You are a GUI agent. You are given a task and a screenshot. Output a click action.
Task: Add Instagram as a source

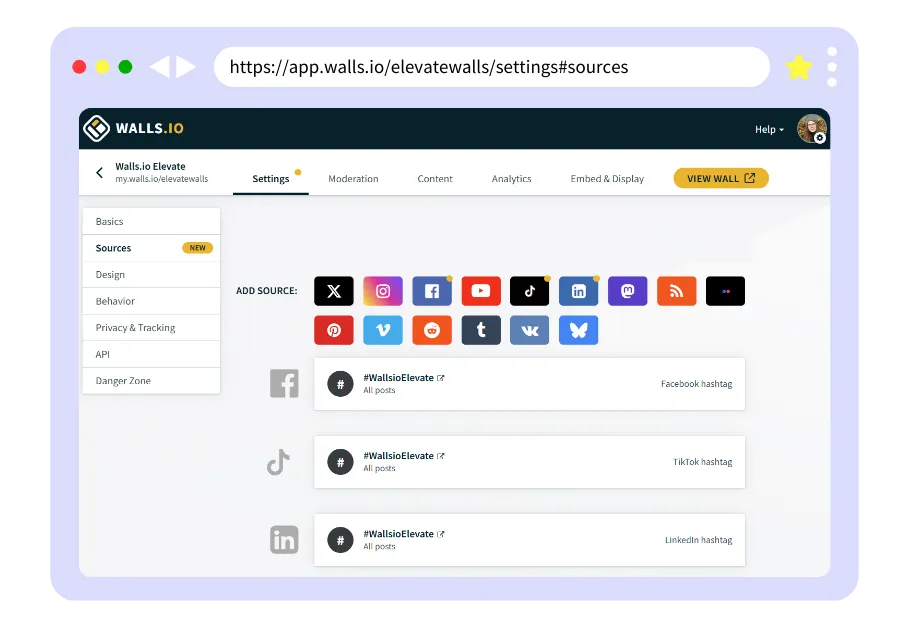pos(383,291)
